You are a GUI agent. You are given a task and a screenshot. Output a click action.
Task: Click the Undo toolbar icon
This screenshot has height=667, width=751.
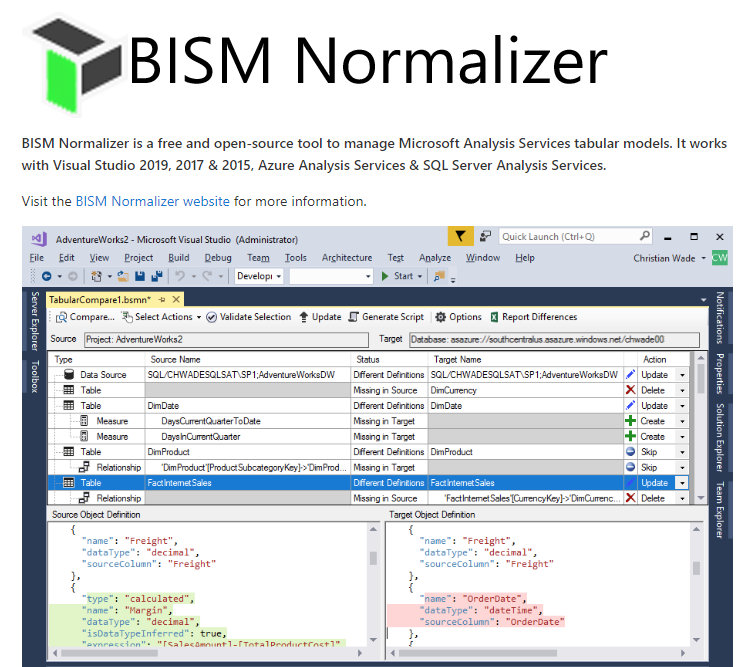tap(180, 276)
